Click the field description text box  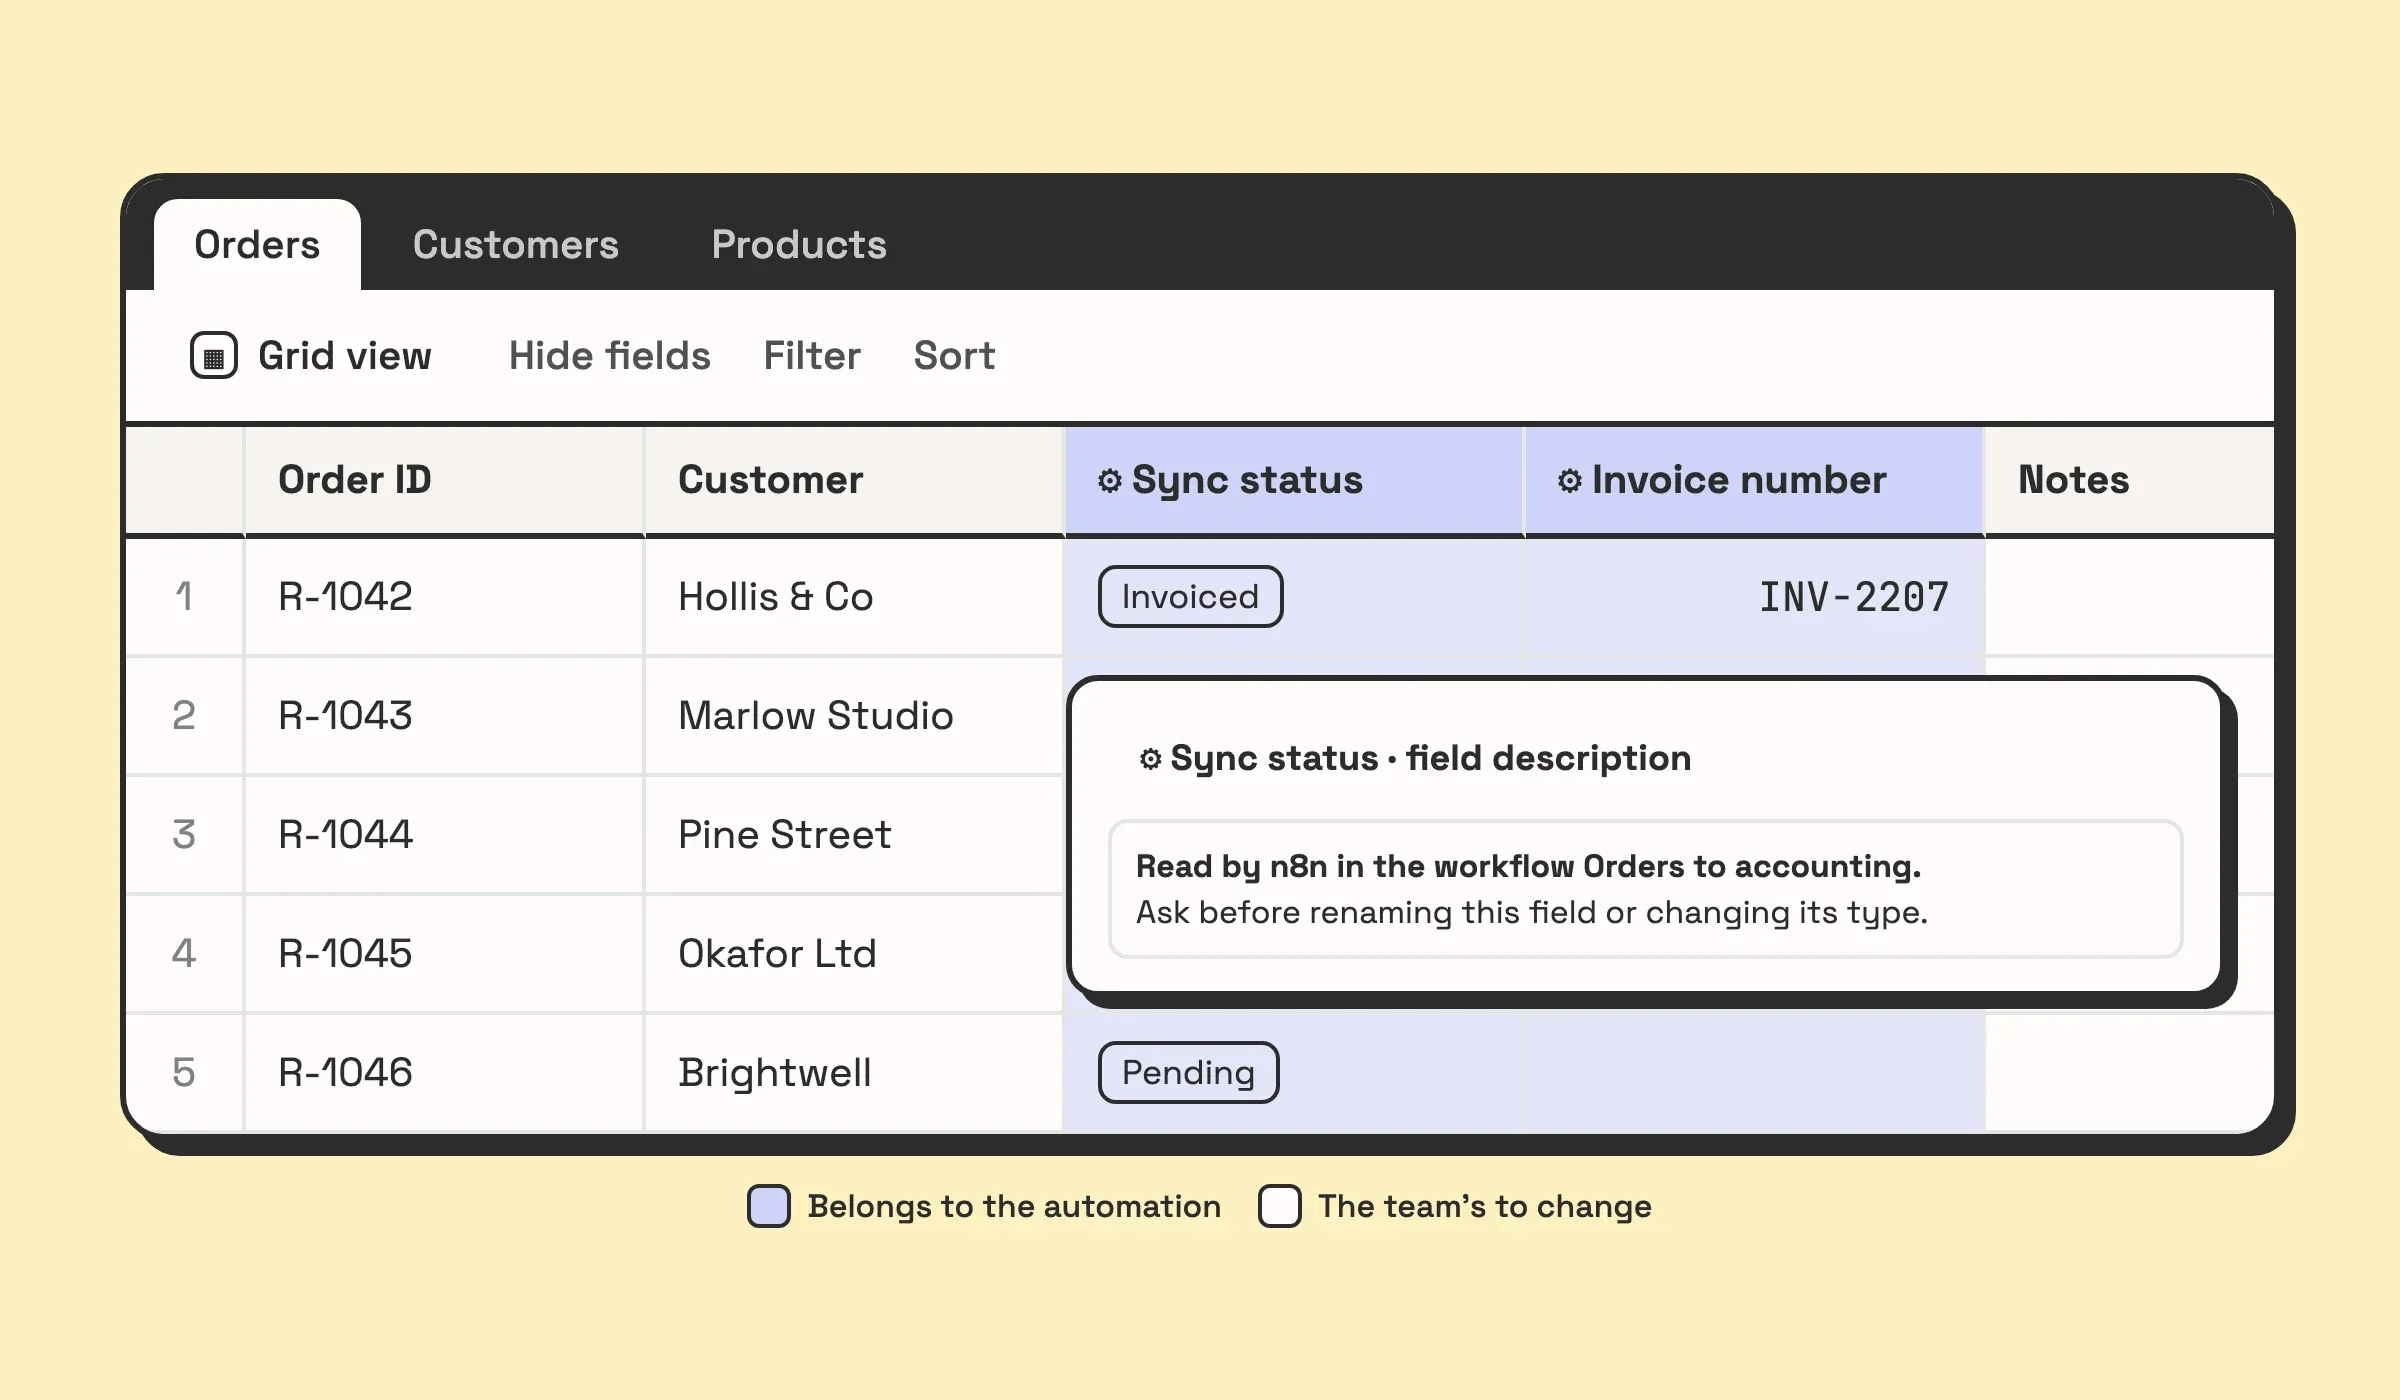(1645, 889)
